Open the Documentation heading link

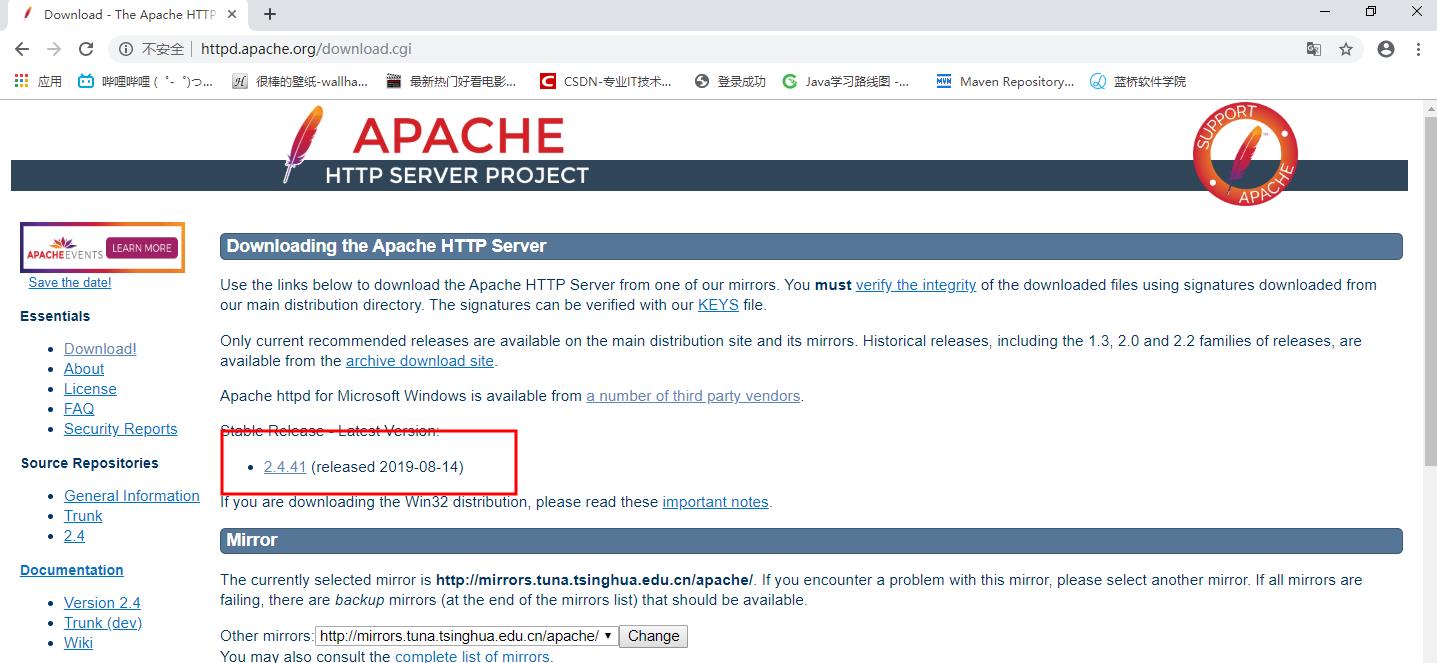point(72,570)
